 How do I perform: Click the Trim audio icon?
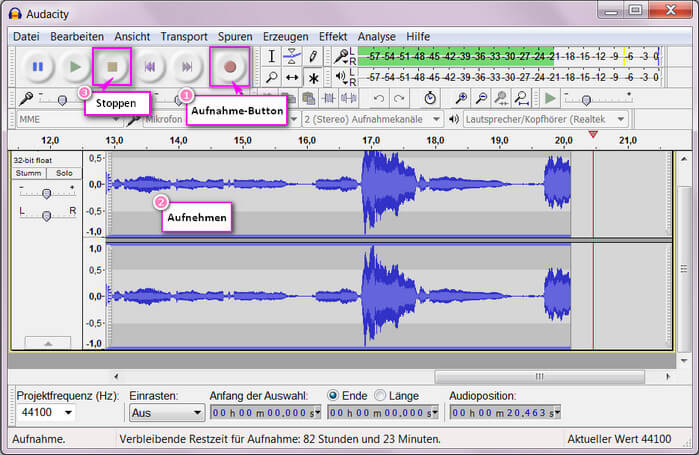[x=329, y=98]
